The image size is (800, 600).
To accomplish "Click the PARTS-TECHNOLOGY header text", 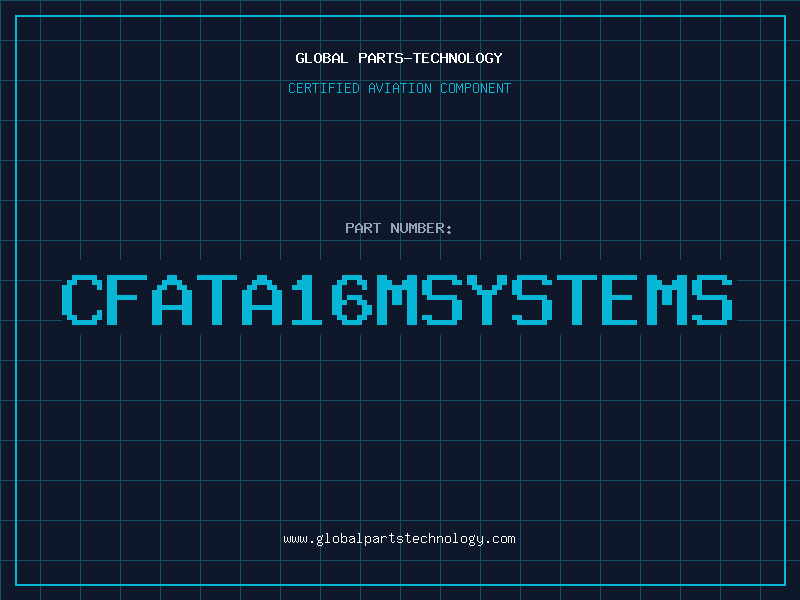I will coord(430,58).
